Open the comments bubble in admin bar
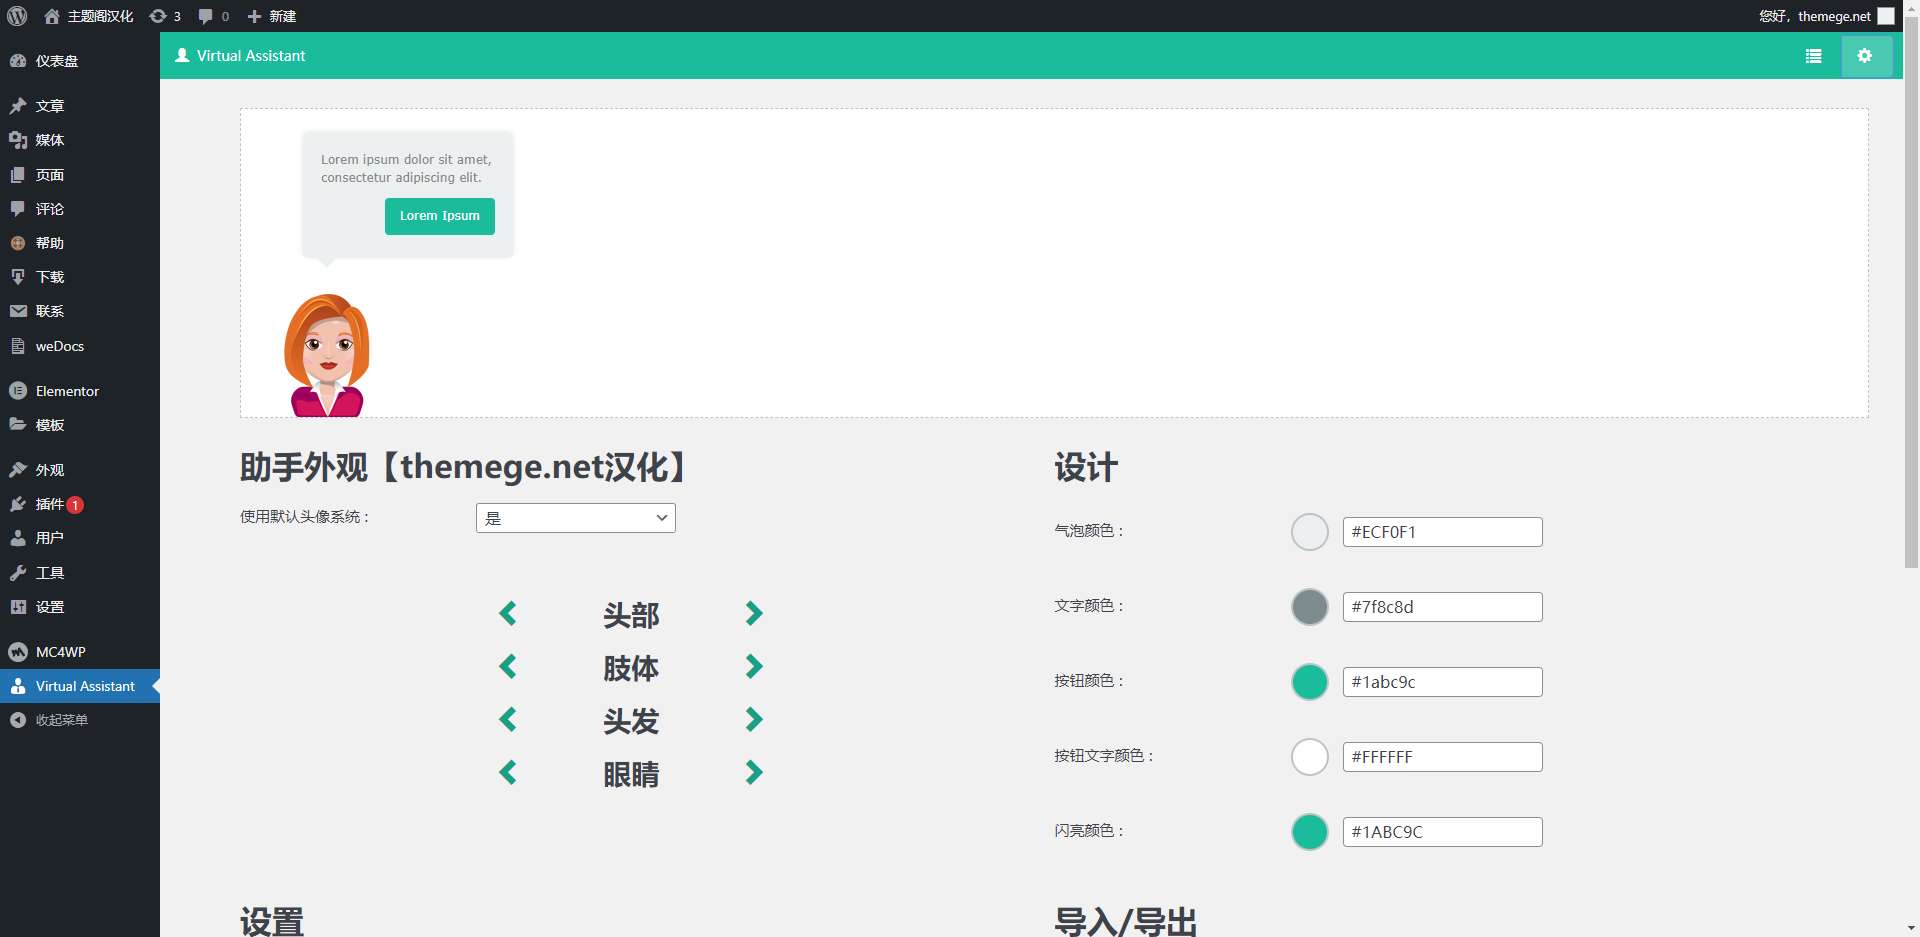 [214, 16]
